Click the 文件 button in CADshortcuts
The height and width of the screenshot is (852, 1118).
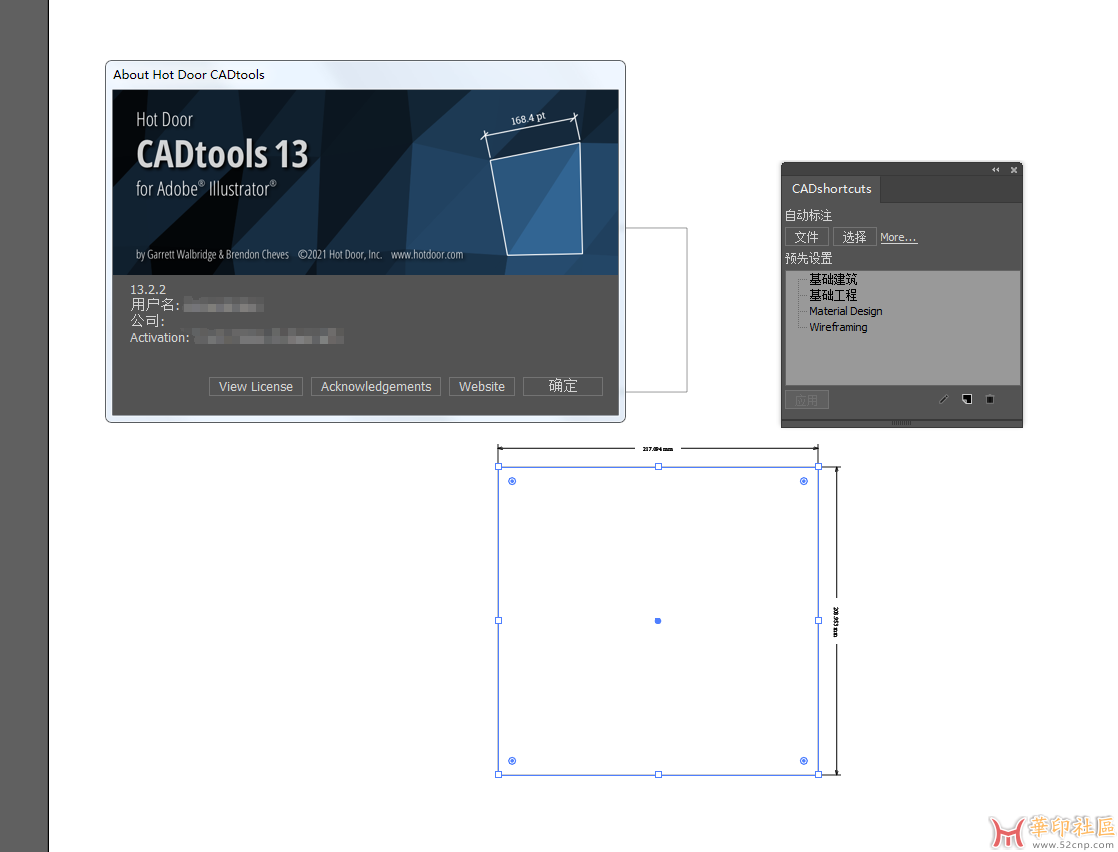[806, 237]
